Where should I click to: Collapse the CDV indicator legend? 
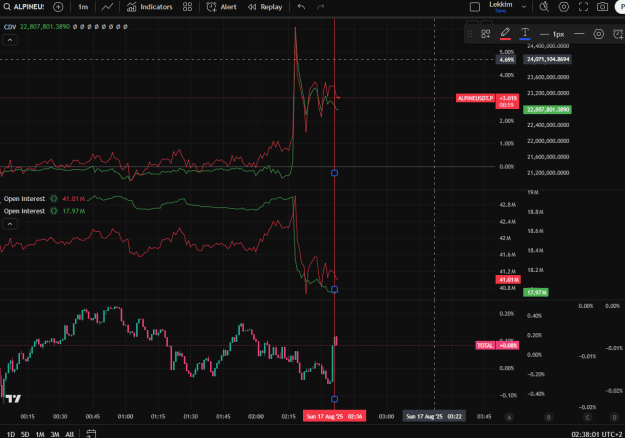(10, 40)
